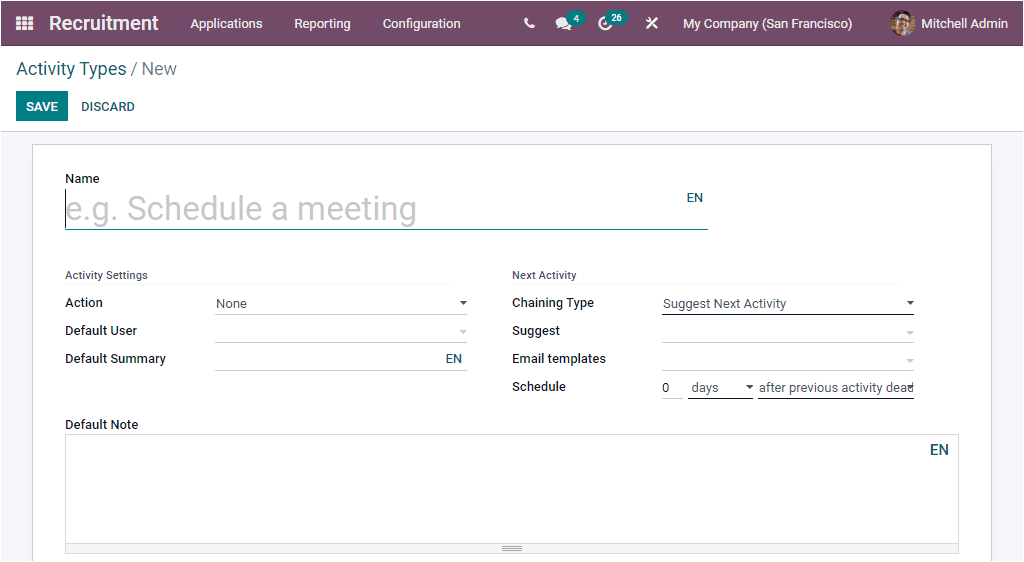Click the phone call icon
The image size is (1024, 562).
(529, 23)
